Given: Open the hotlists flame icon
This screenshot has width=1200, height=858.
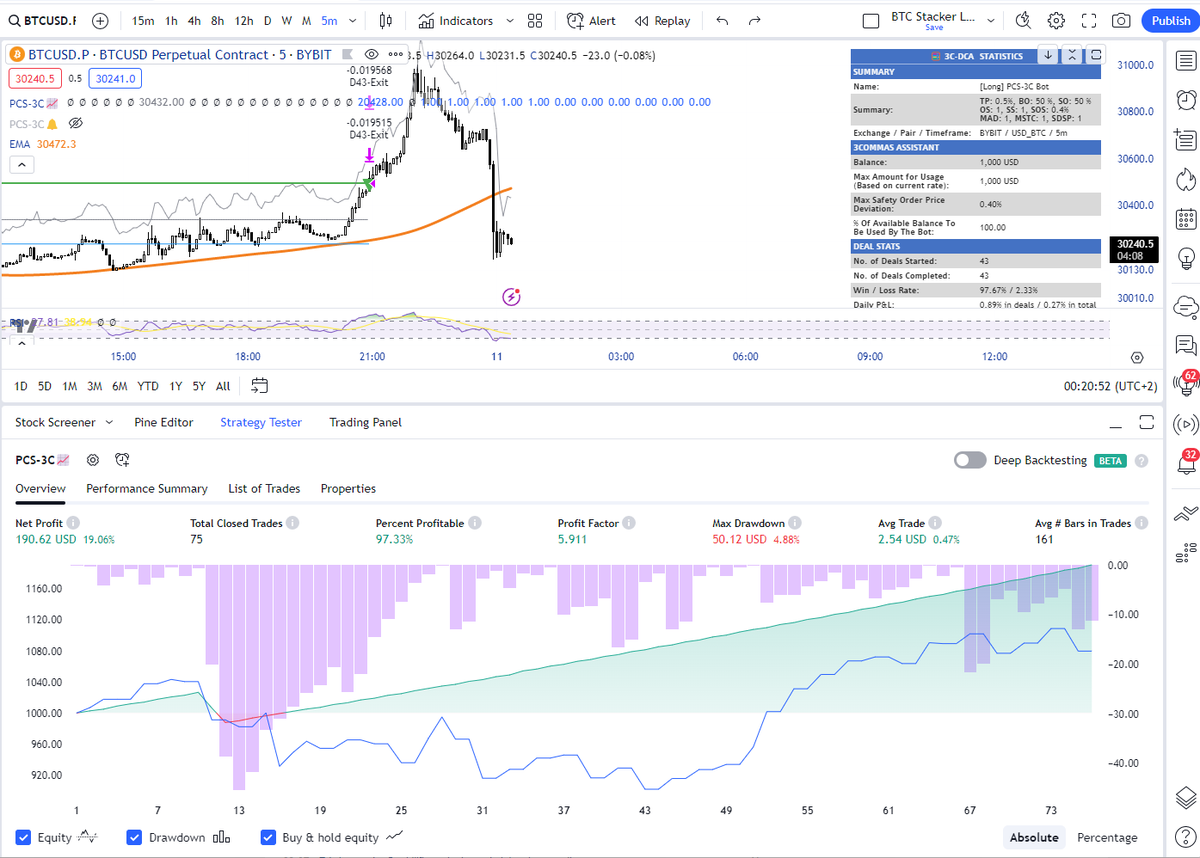Looking at the screenshot, I should [x=1186, y=179].
